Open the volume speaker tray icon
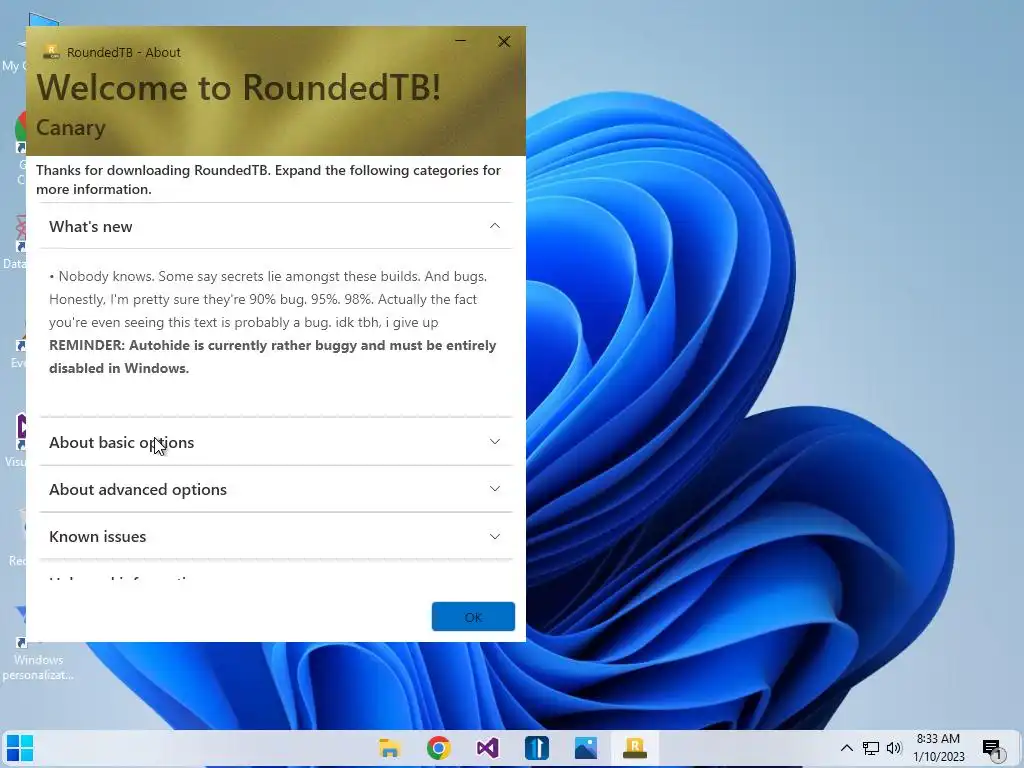This screenshot has width=1024, height=768. (x=894, y=748)
